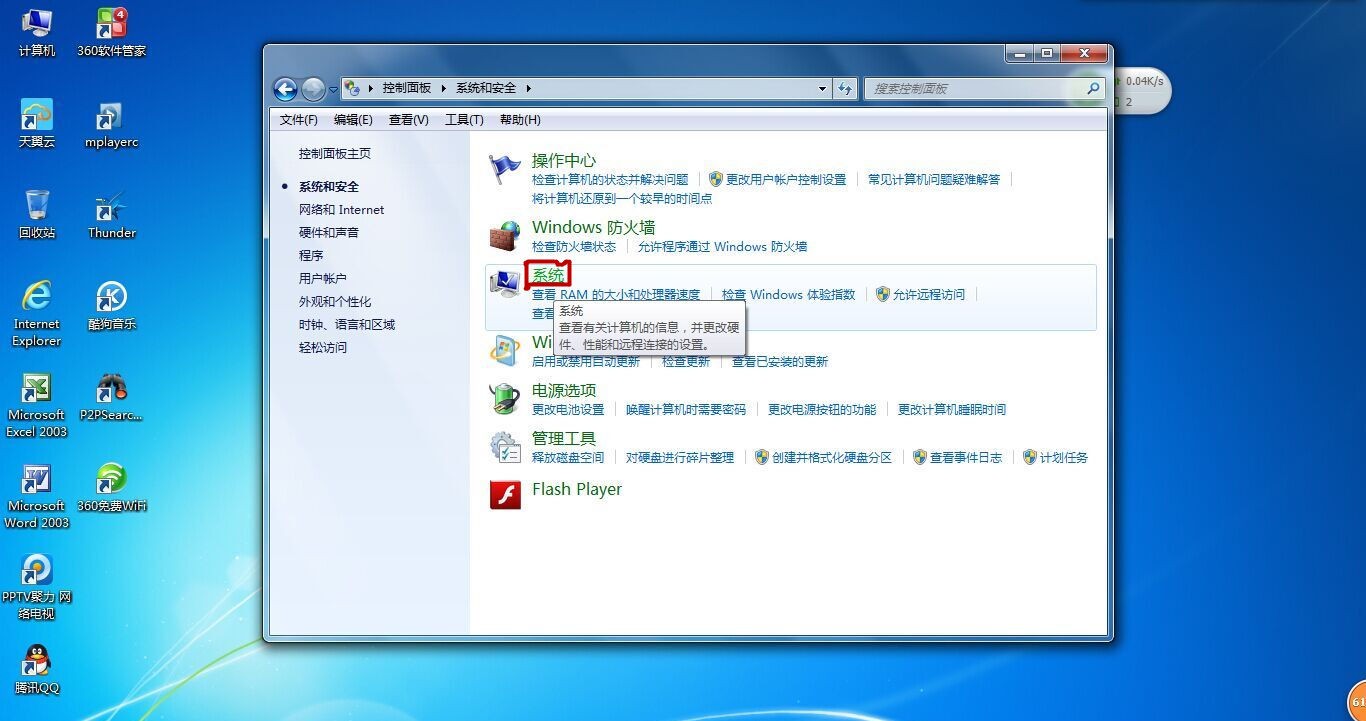This screenshot has width=1366, height=721.
Task: Open 腾讯QQ desktop icon
Action: pyautogui.click(x=37, y=669)
